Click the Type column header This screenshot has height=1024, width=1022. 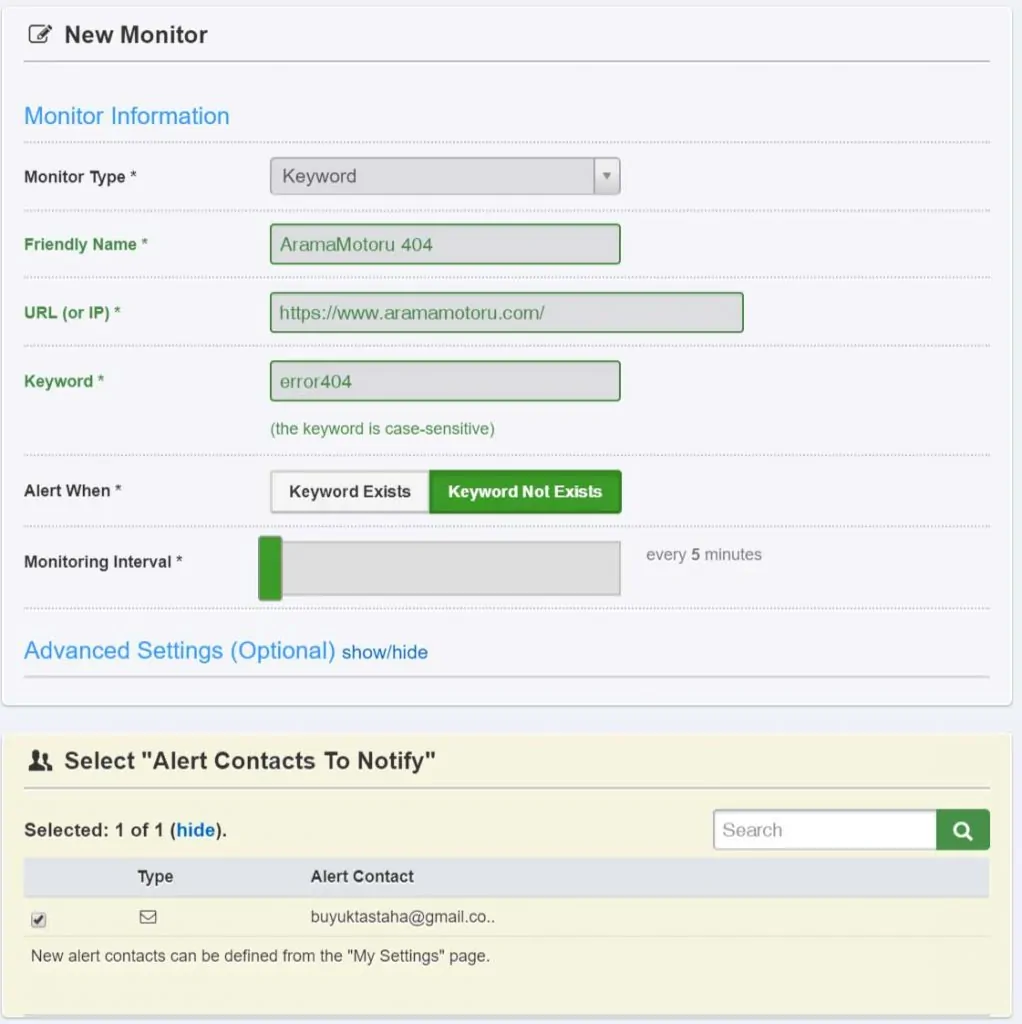(x=155, y=876)
